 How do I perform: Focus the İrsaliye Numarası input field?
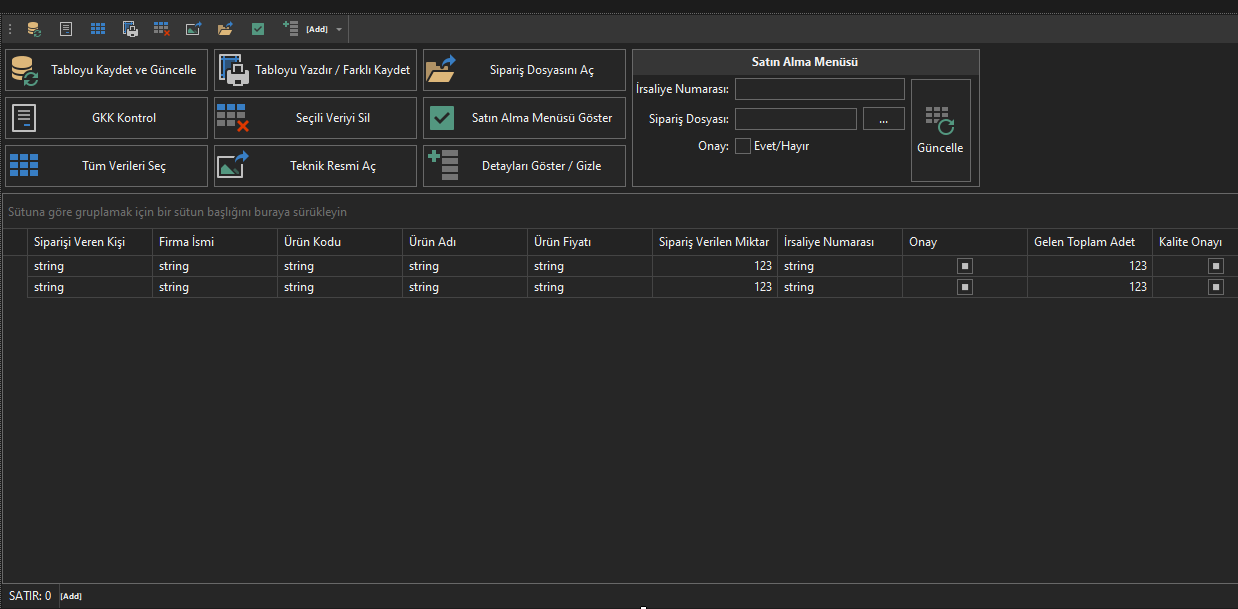point(820,89)
